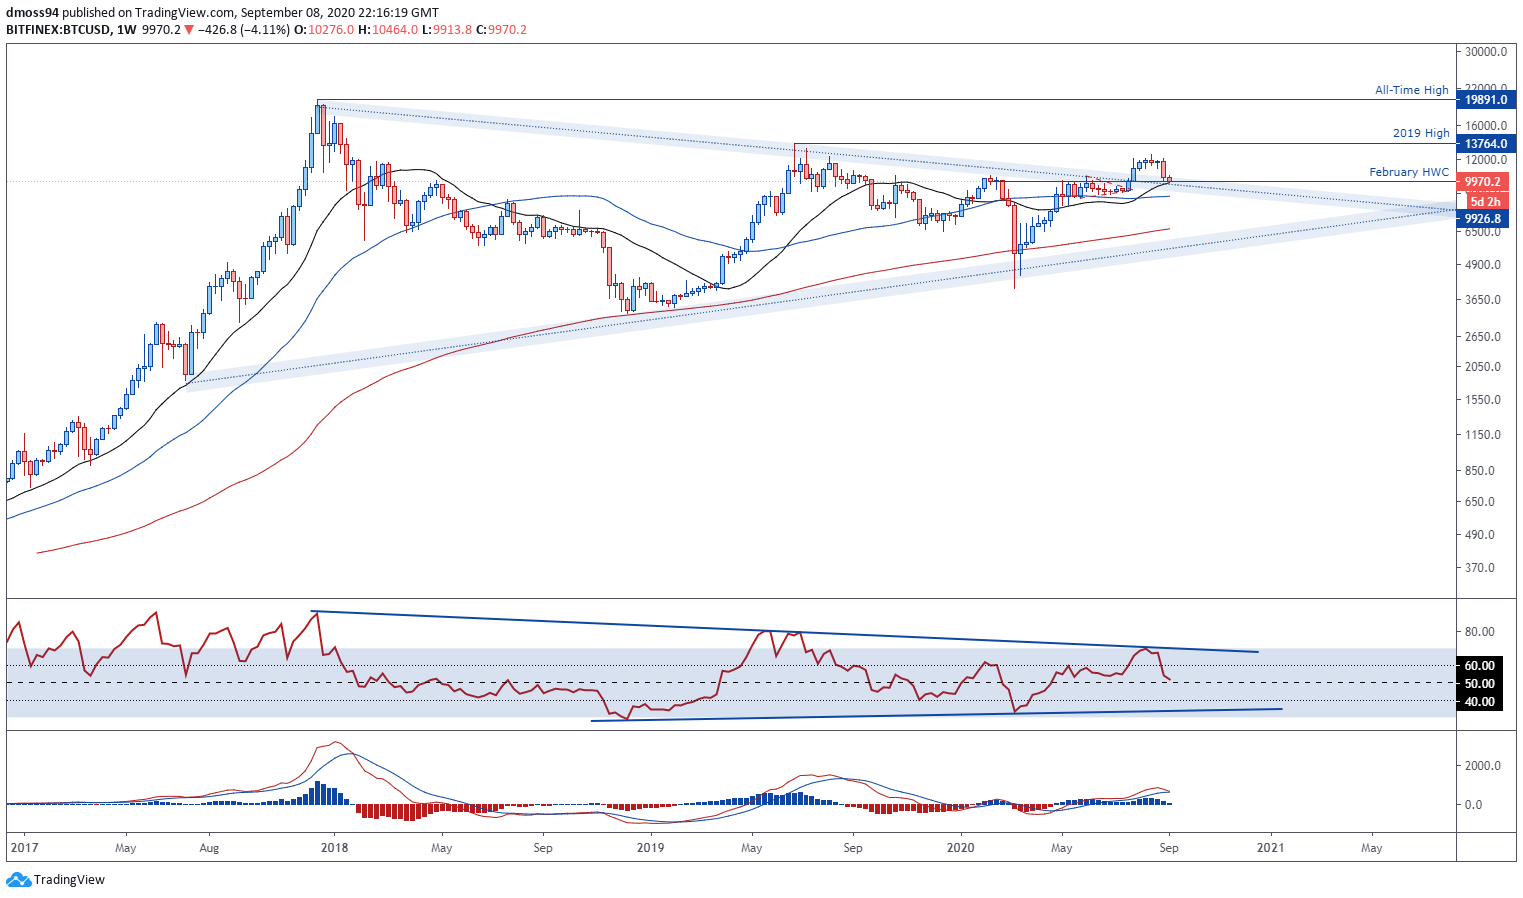Click the close value C:9970.2
This screenshot has height=898, width=1523.
pyautogui.click(x=501, y=30)
